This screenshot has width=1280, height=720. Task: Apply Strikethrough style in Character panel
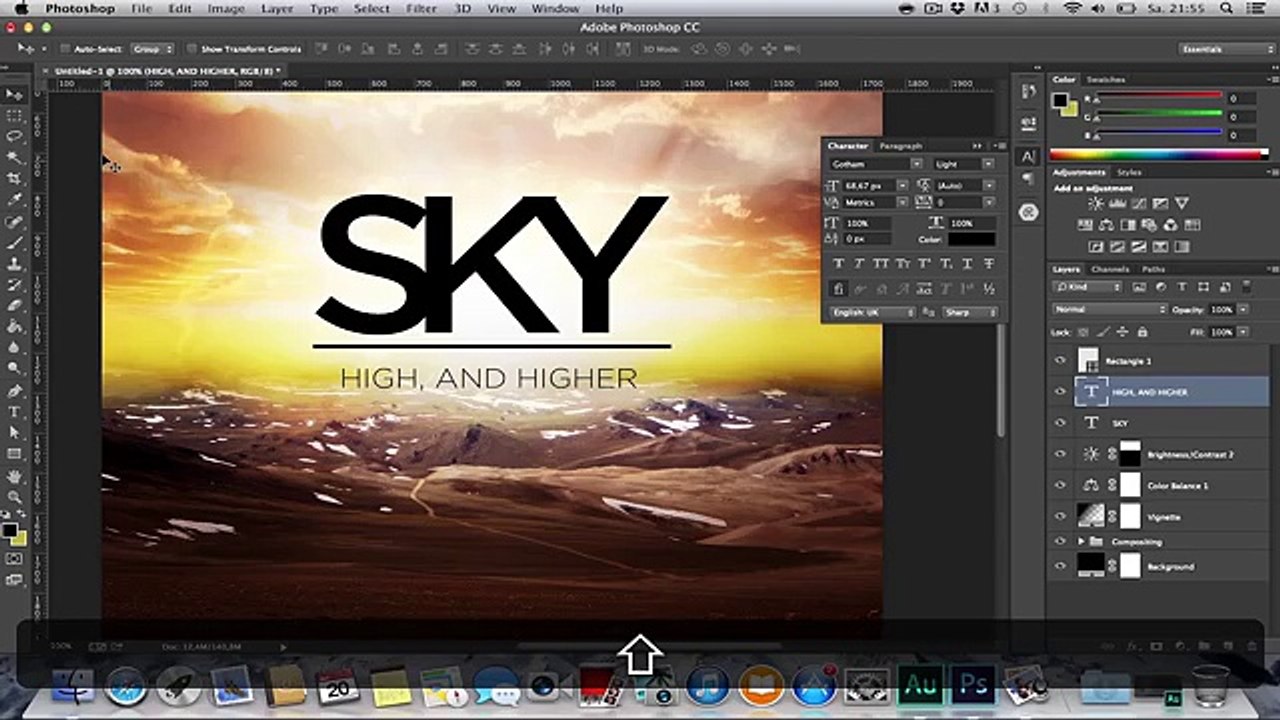coord(988,264)
